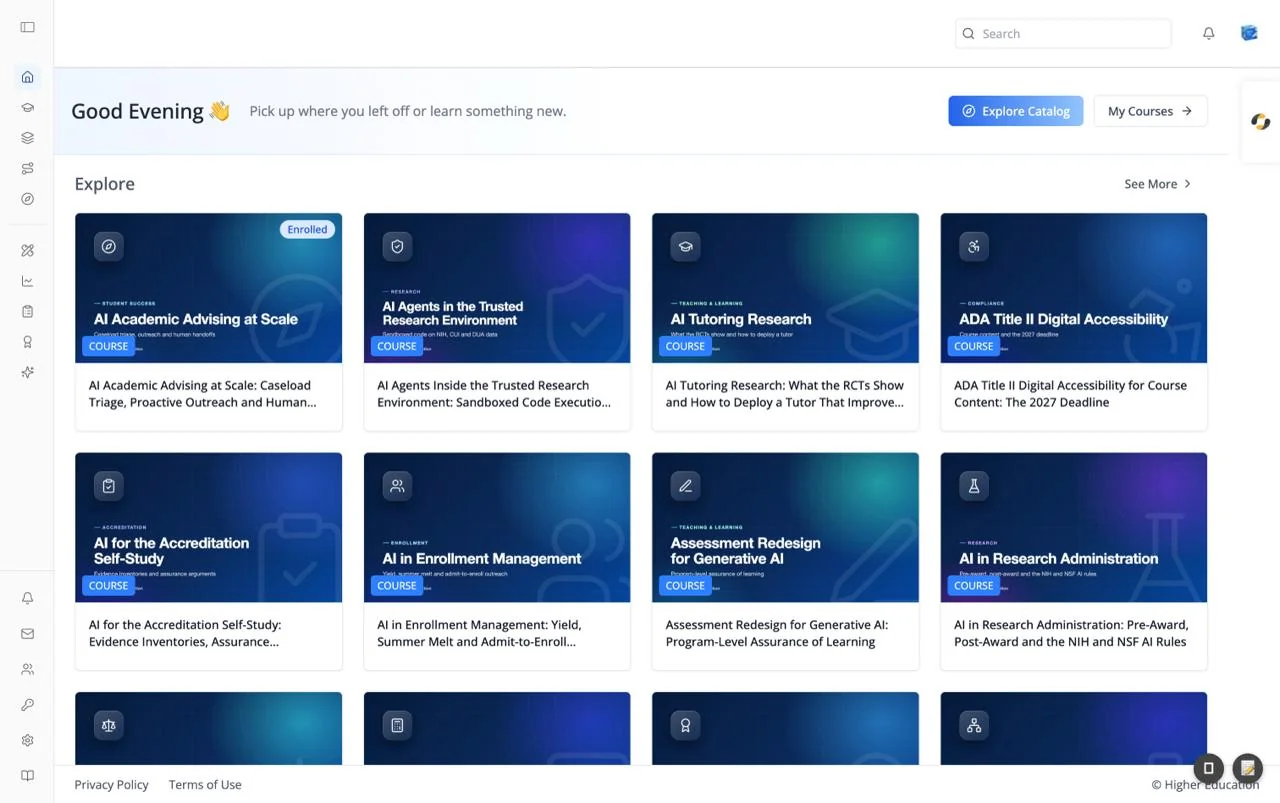The height and width of the screenshot is (803, 1280).
Task: Open ADA Title II Digital Accessibility thumbnail
Action: tap(1073, 288)
